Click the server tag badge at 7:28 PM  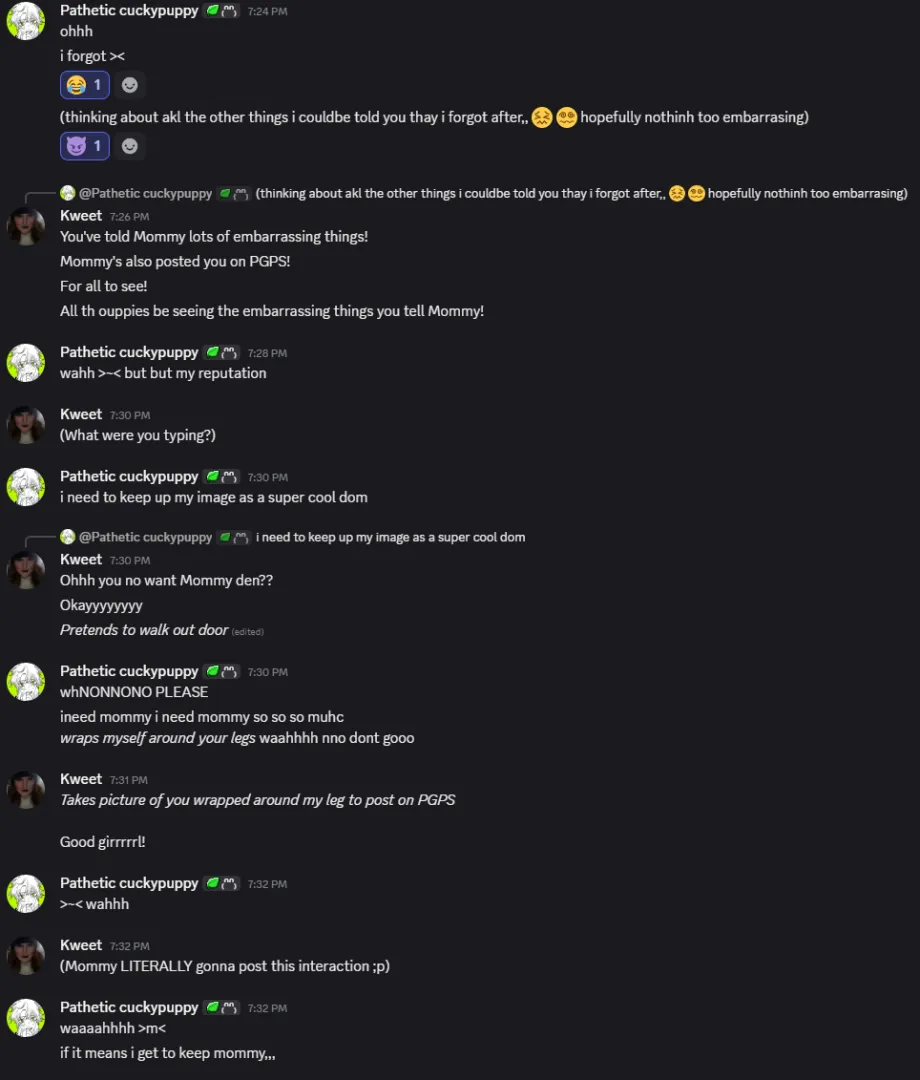click(x=221, y=353)
